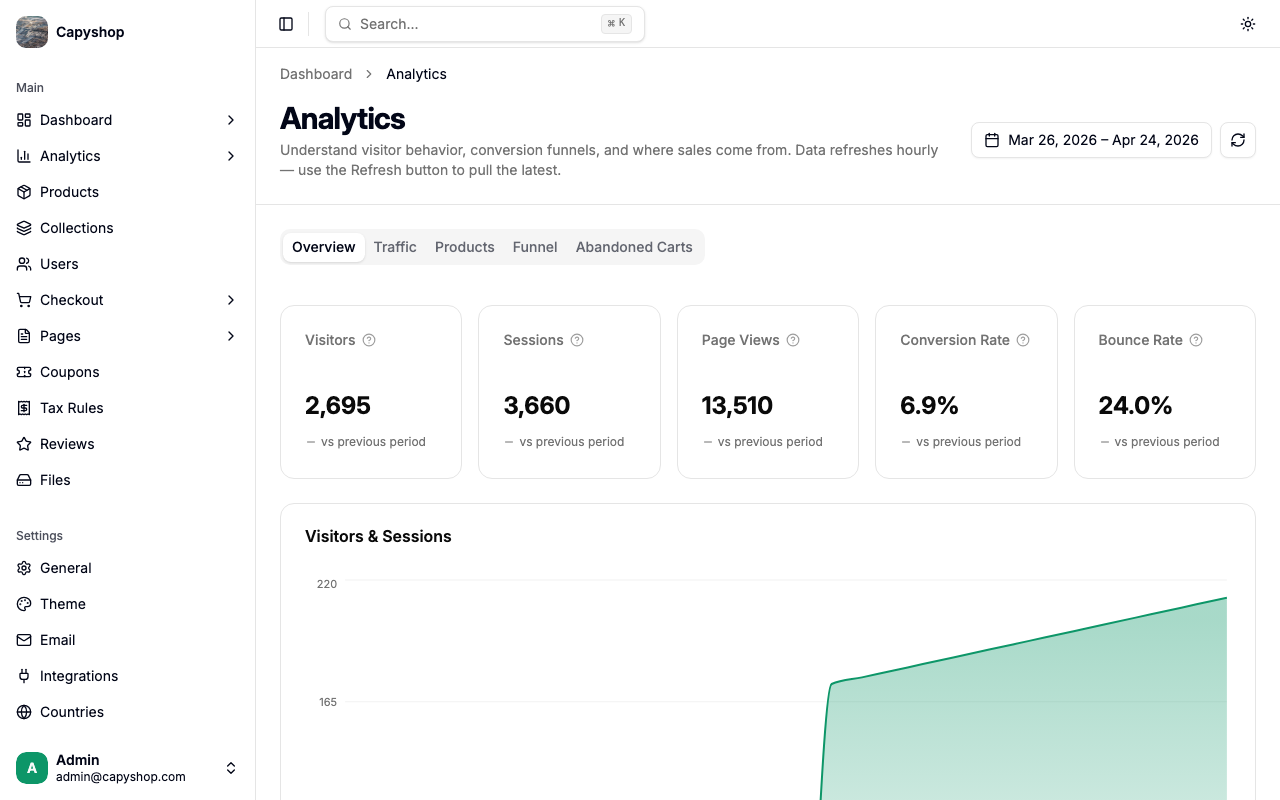Open the Funnel tab
The width and height of the screenshot is (1280, 800).
535,247
